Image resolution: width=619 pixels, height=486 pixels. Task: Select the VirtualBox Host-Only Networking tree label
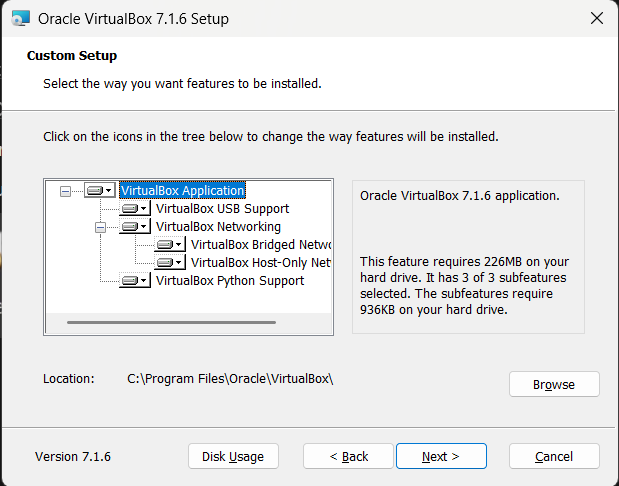[x=260, y=263]
